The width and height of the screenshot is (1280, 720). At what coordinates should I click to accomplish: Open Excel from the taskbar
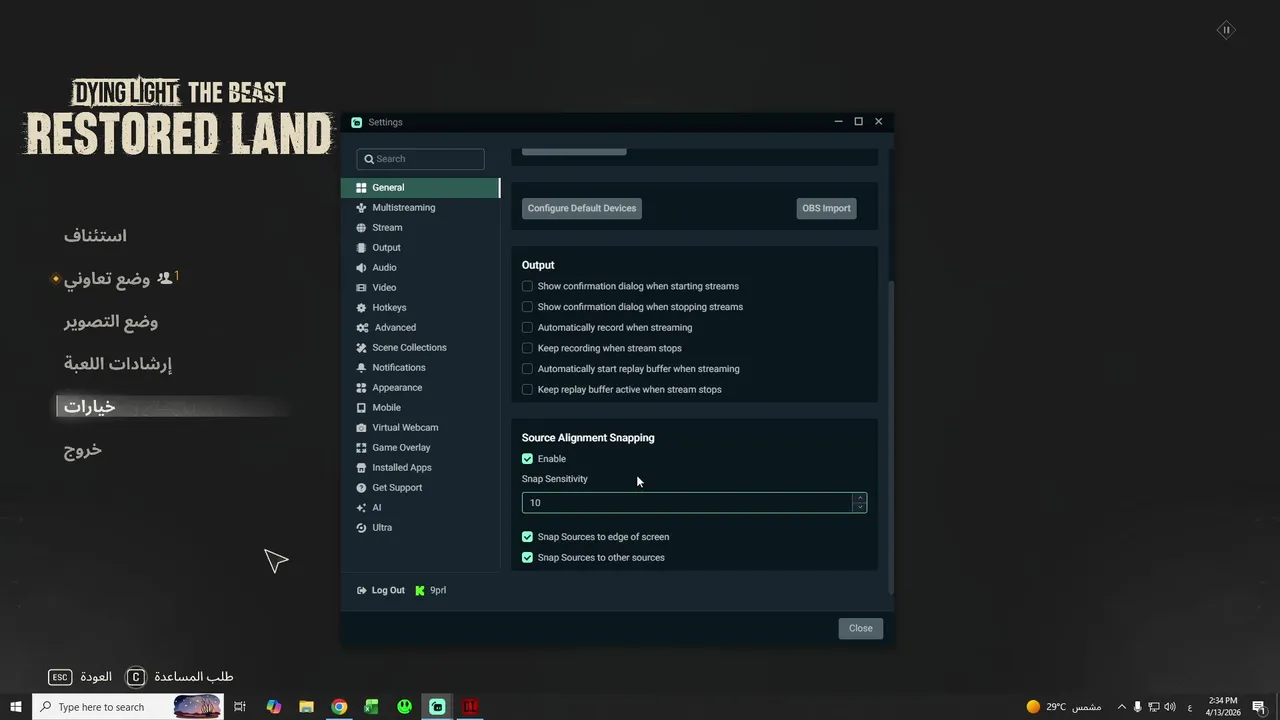point(371,707)
